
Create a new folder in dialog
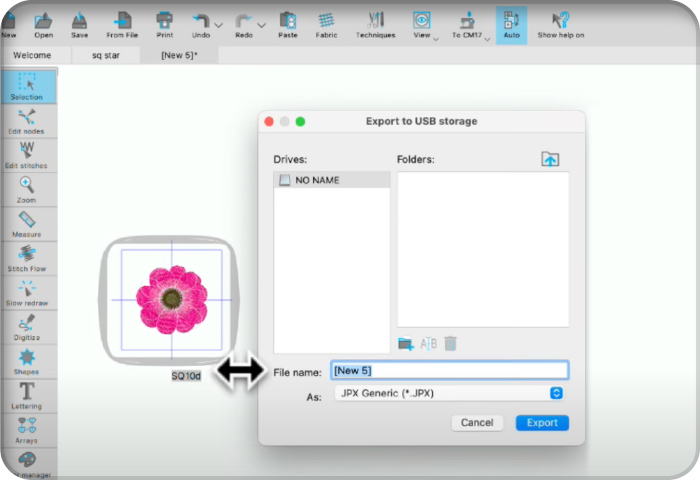point(405,344)
